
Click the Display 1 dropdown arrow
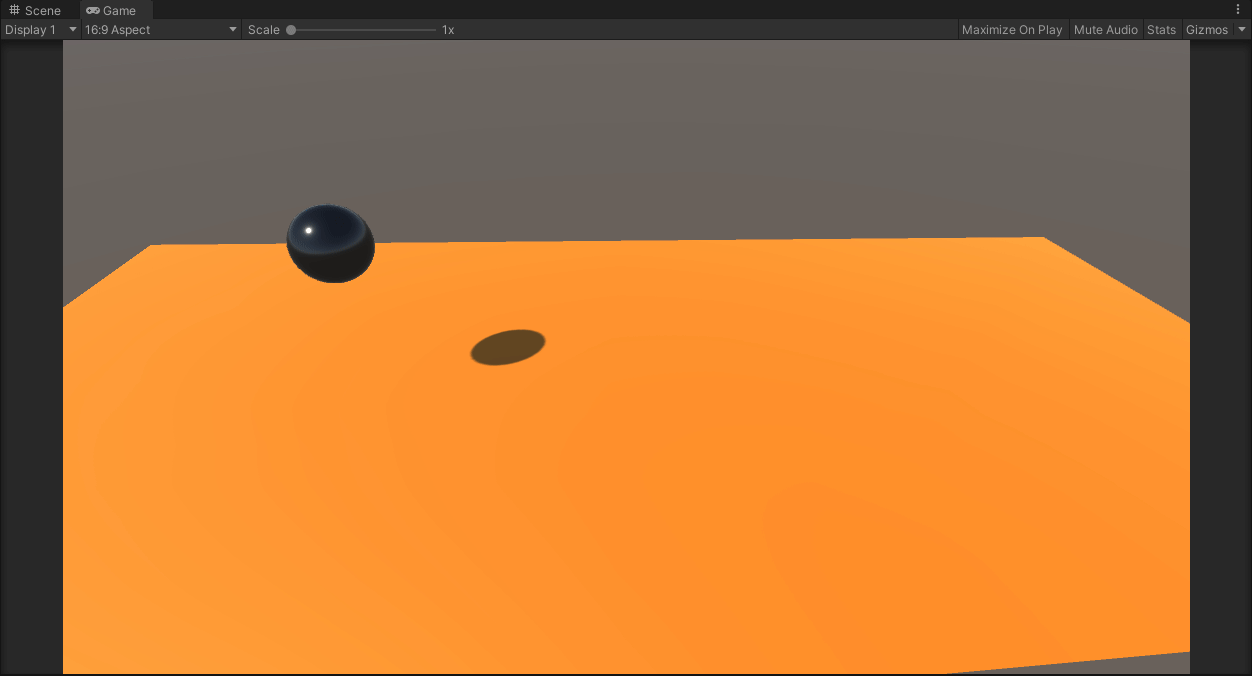(x=71, y=29)
